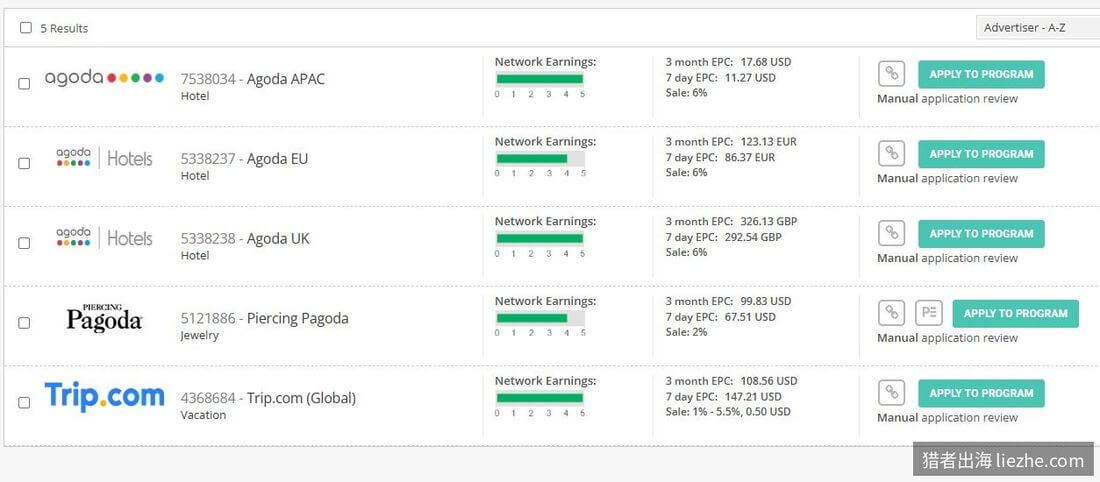The height and width of the screenshot is (482, 1100).
Task: Check the Agoda APAC row checkbox
Action: point(24,83)
